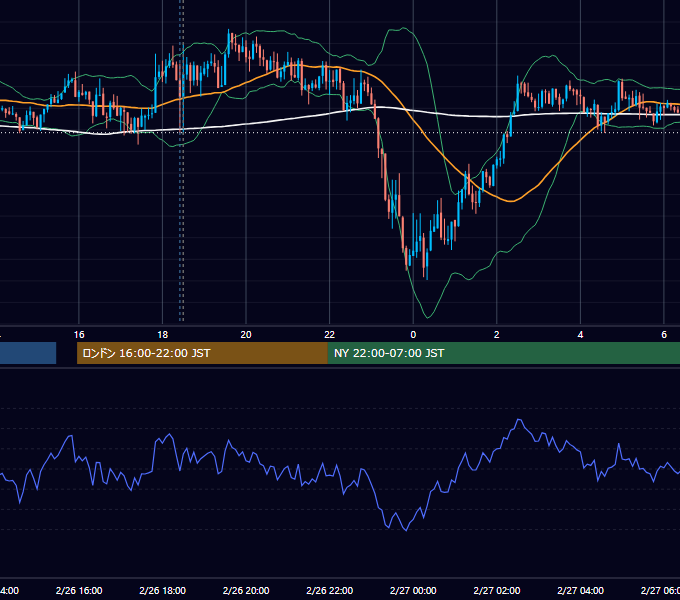Click the '4' hour label on chart axis
Image resolution: width=680 pixels, height=600 pixels.
pyautogui.click(x=580, y=335)
